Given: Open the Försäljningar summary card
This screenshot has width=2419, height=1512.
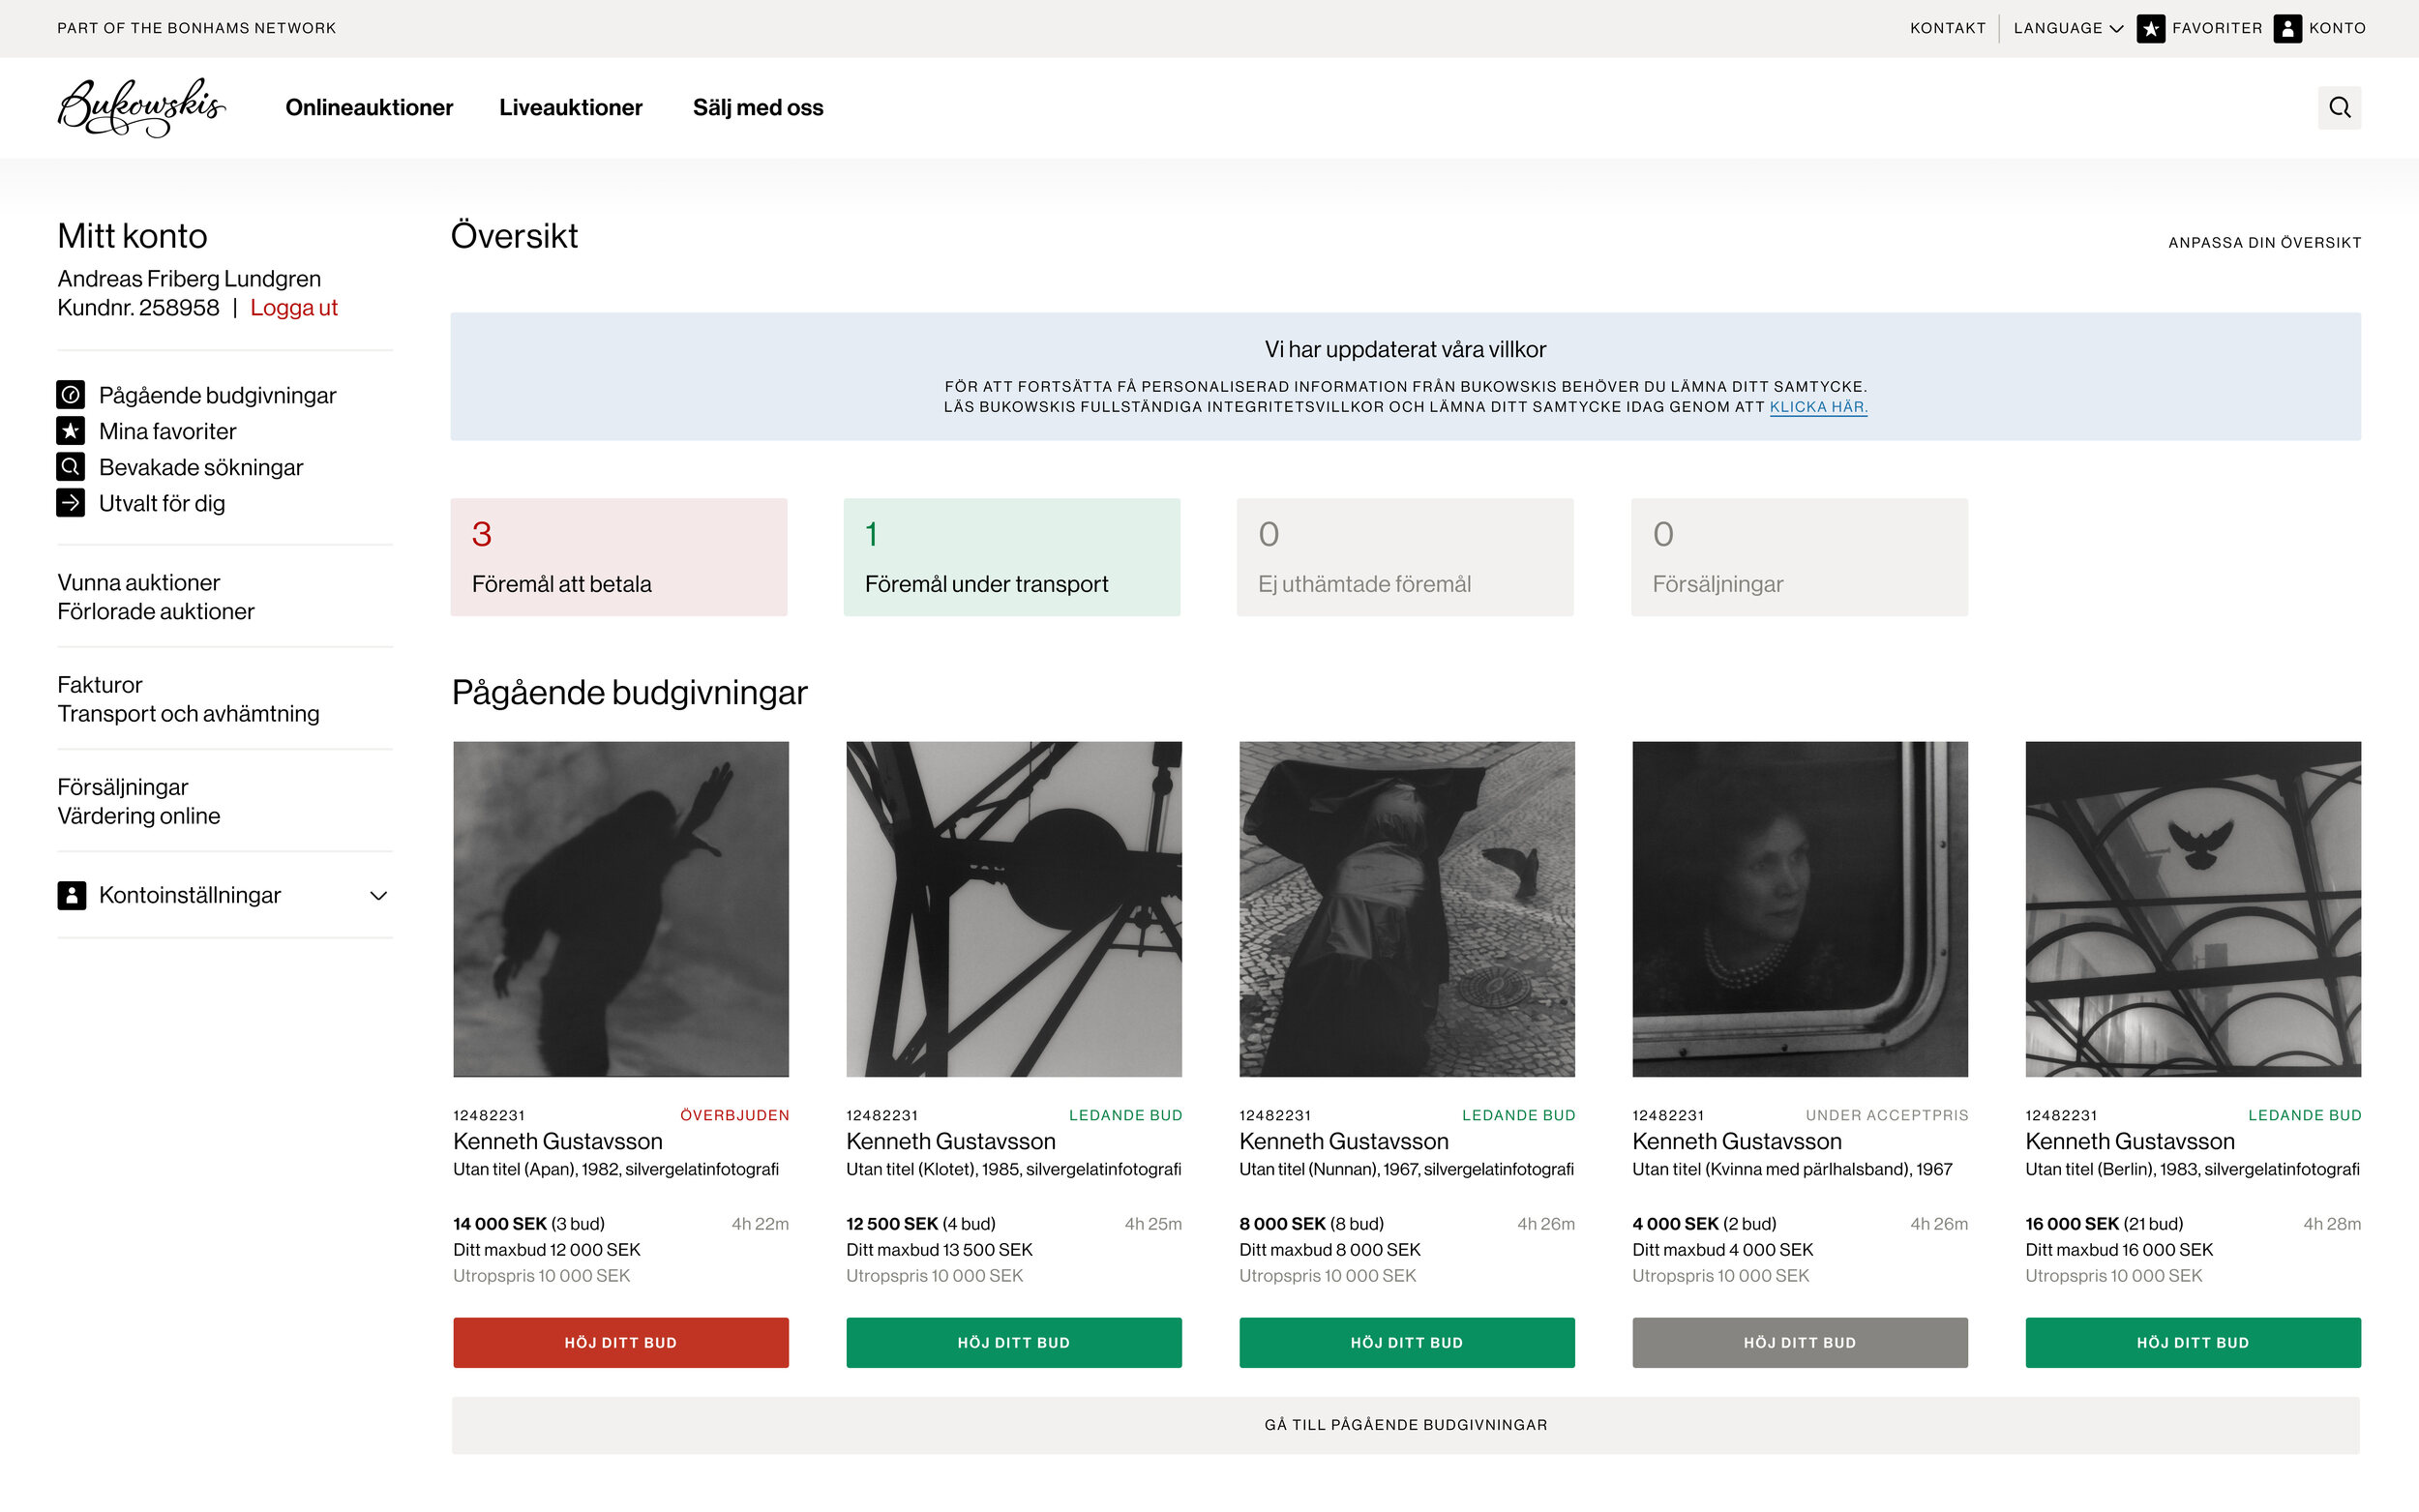Looking at the screenshot, I should 1799,557.
